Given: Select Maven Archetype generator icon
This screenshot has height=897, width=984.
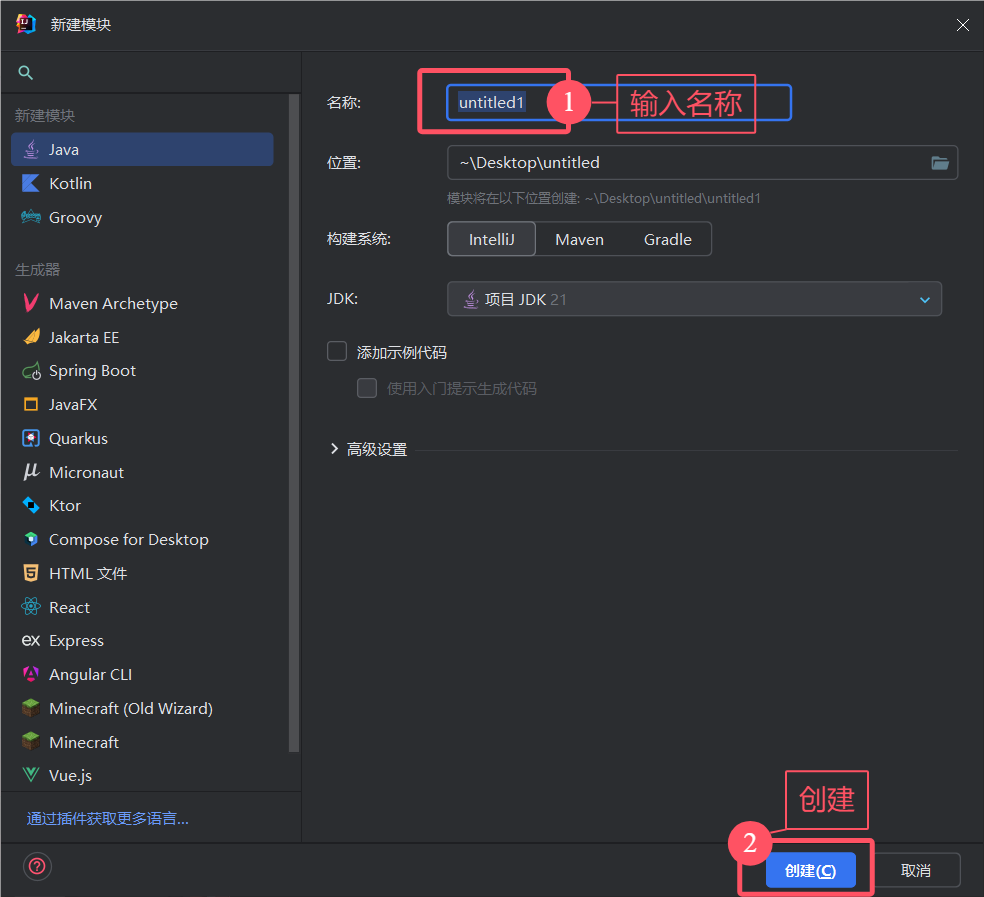Looking at the screenshot, I should [x=31, y=304].
